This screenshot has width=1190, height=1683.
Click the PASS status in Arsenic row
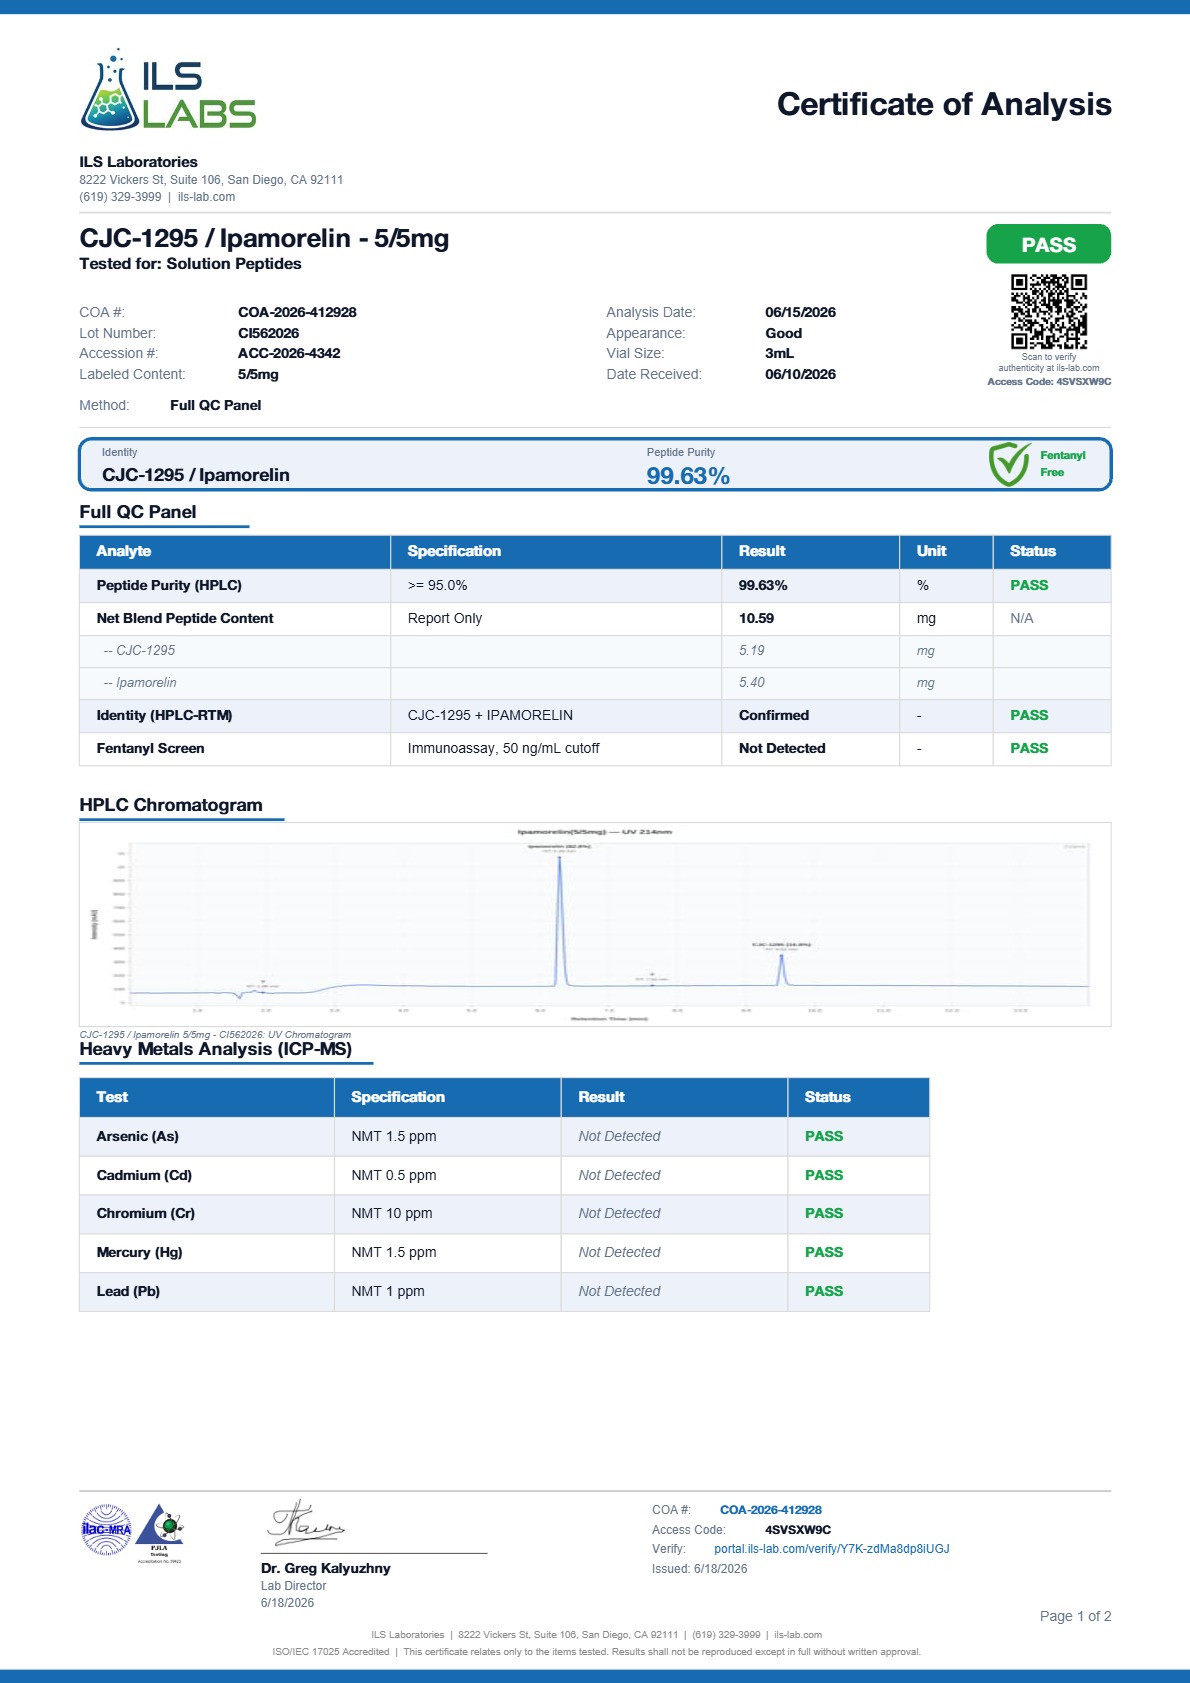[x=824, y=1136]
